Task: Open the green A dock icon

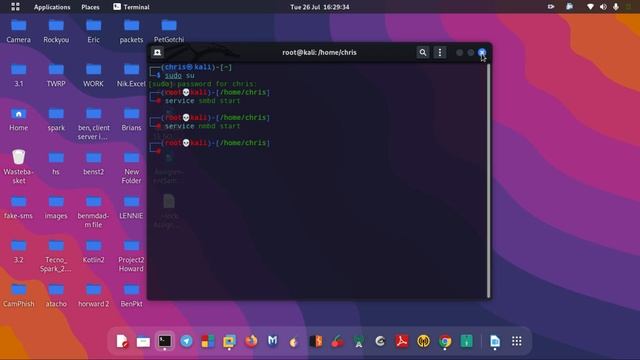Action: pyautogui.click(x=359, y=341)
